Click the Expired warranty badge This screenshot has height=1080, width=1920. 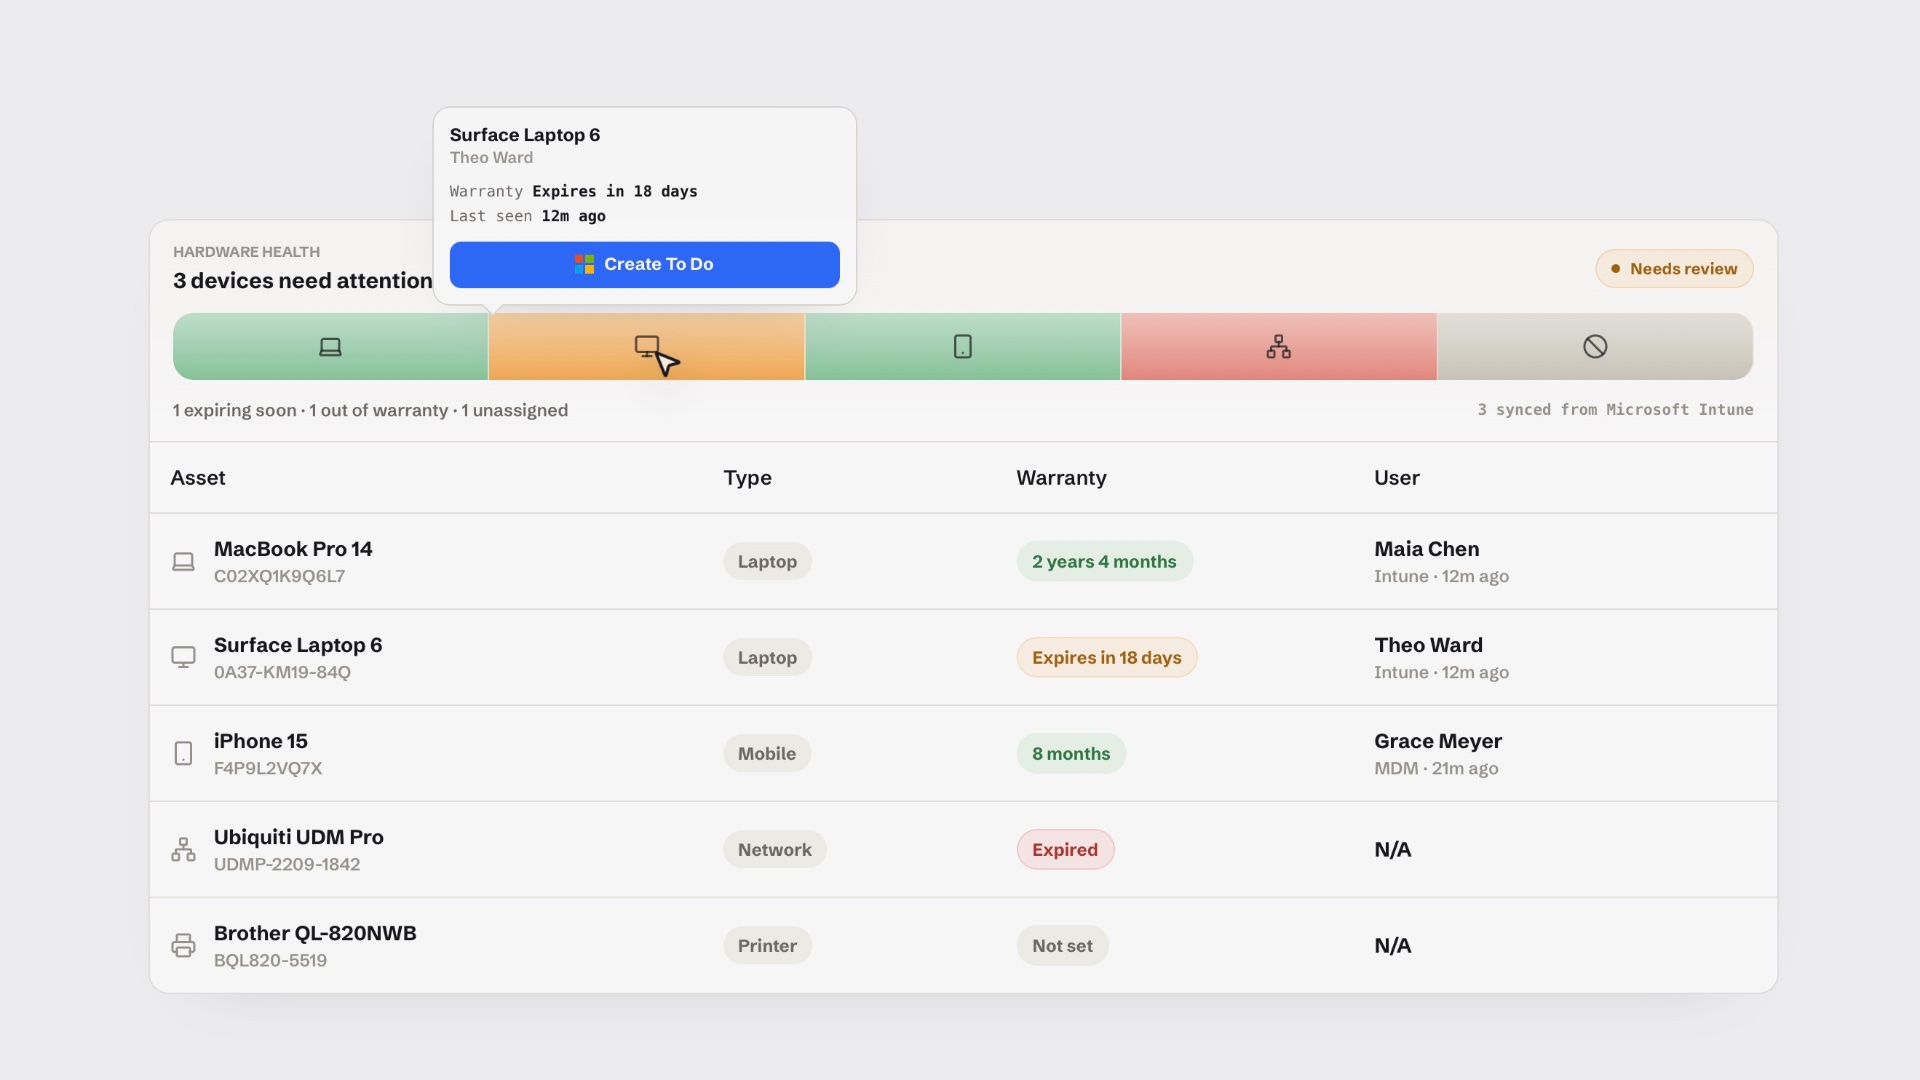[1065, 850]
